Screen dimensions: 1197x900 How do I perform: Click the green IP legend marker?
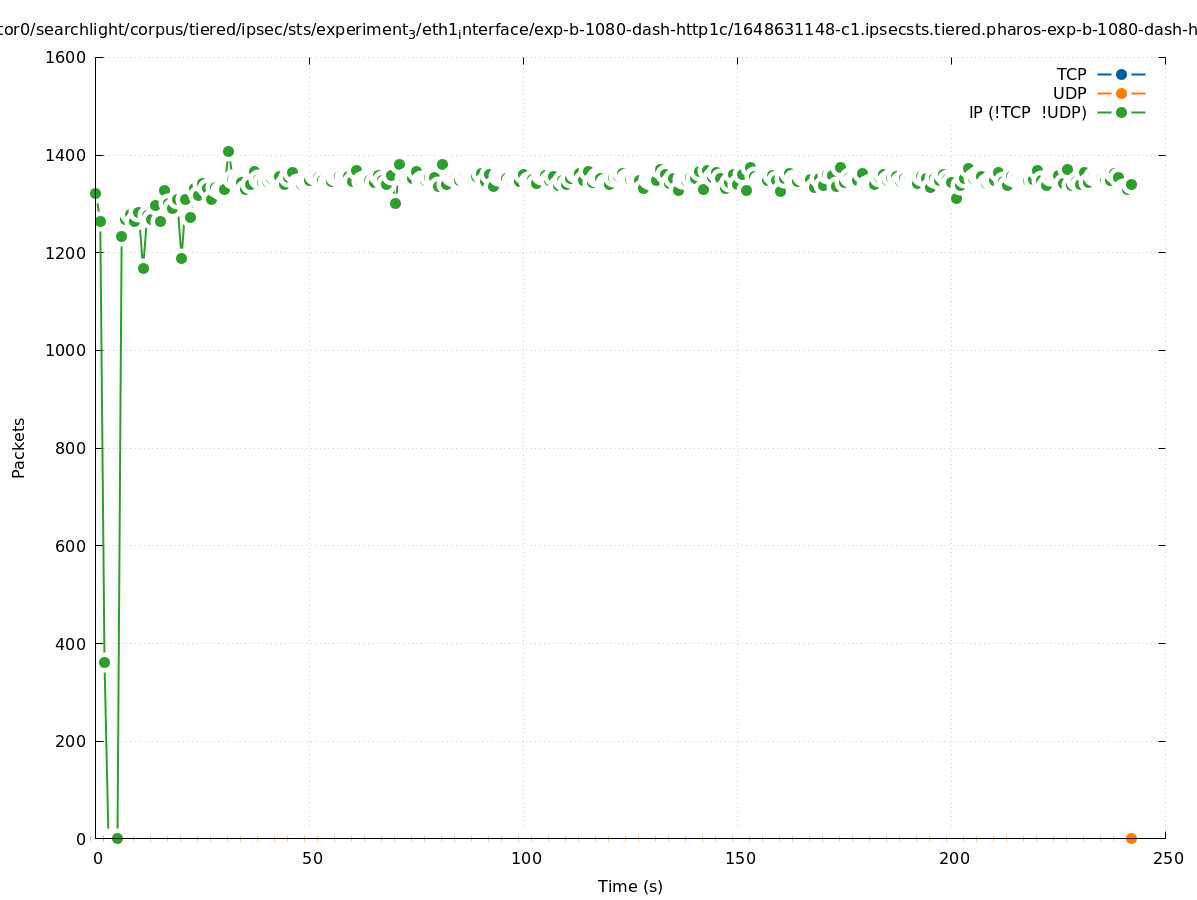click(x=1121, y=112)
